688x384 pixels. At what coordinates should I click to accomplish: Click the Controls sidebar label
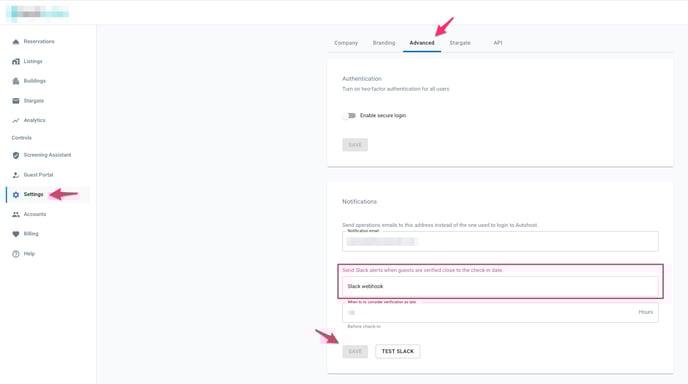coord(22,138)
